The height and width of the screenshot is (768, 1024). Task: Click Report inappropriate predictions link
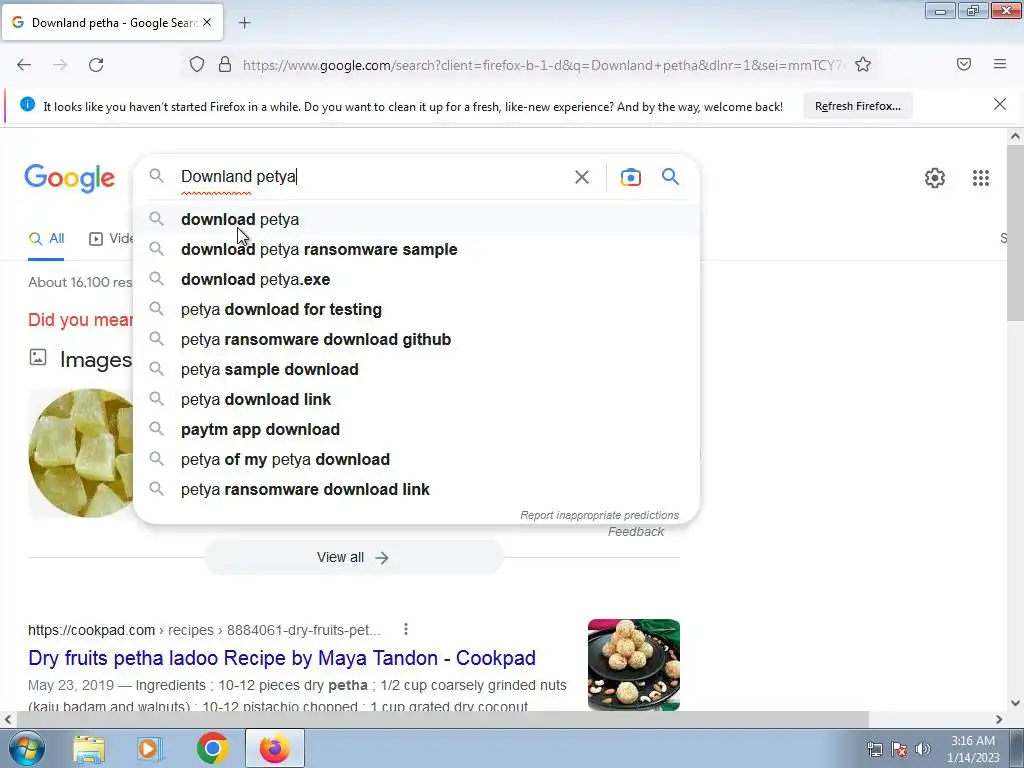pyautogui.click(x=599, y=515)
